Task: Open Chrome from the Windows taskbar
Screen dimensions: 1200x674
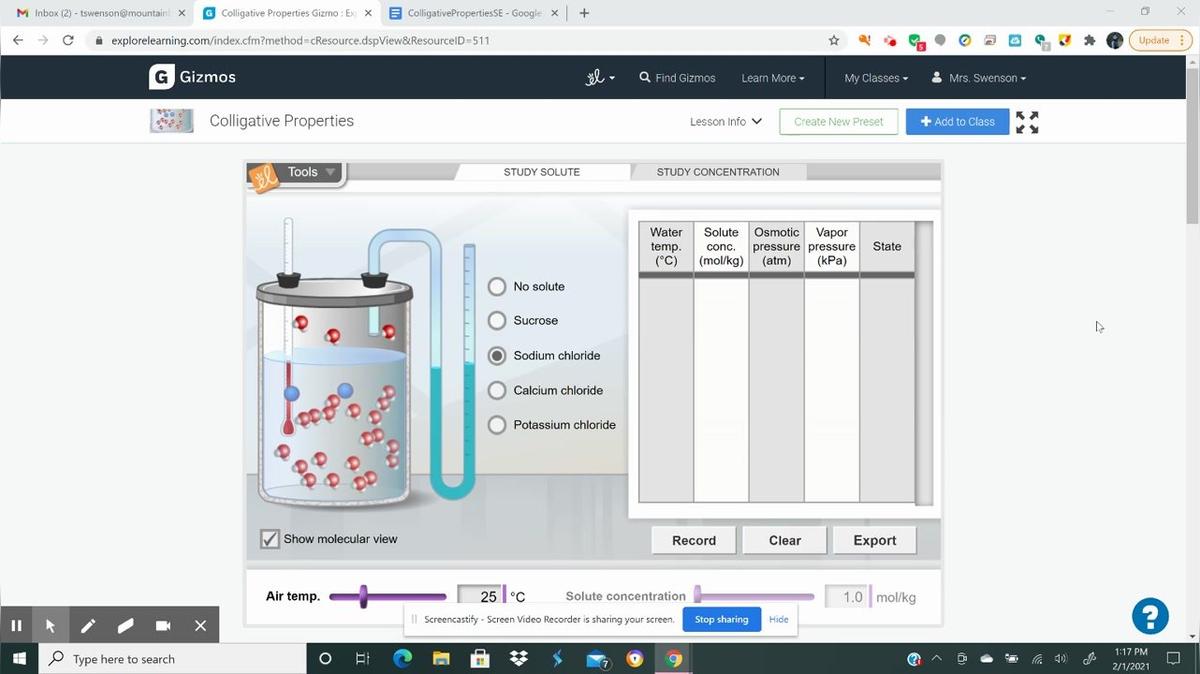Action: point(673,659)
